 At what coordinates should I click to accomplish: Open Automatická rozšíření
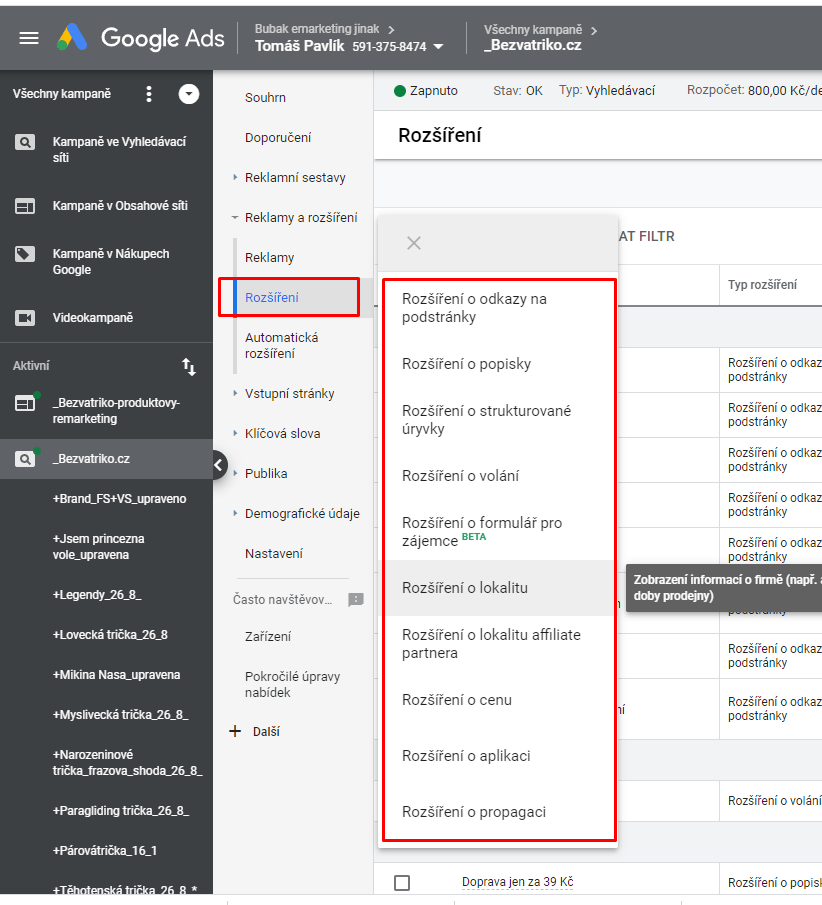[281, 345]
